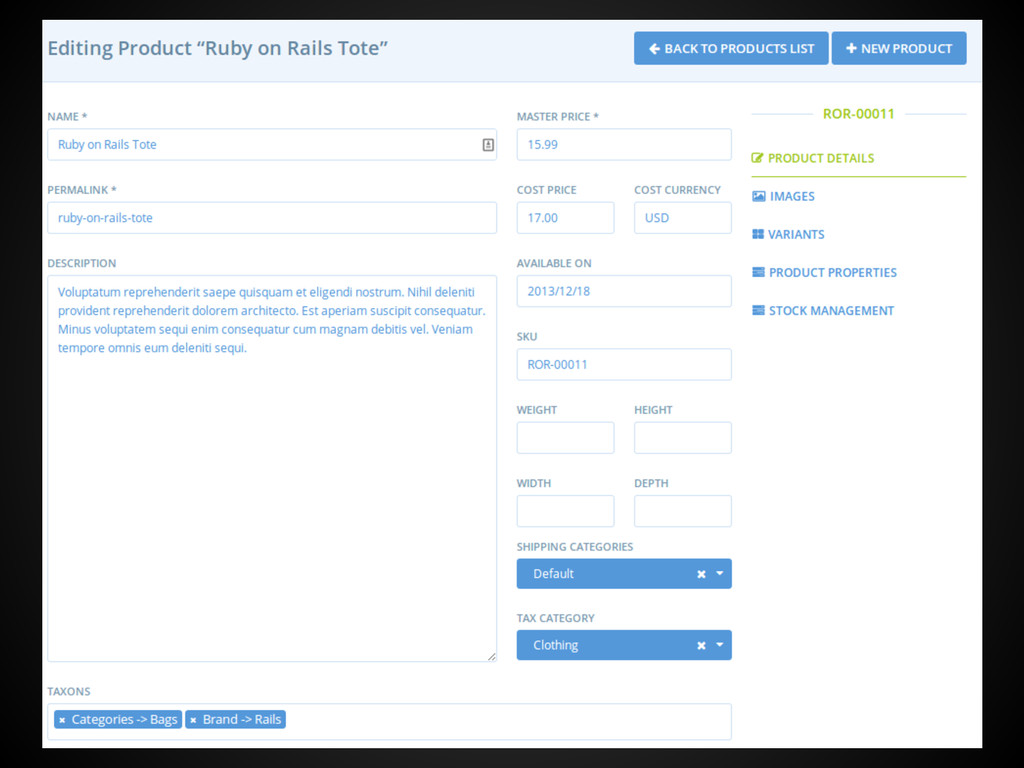Edit the Cost Price field
This screenshot has height=768, width=1024.
pos(565,217)
